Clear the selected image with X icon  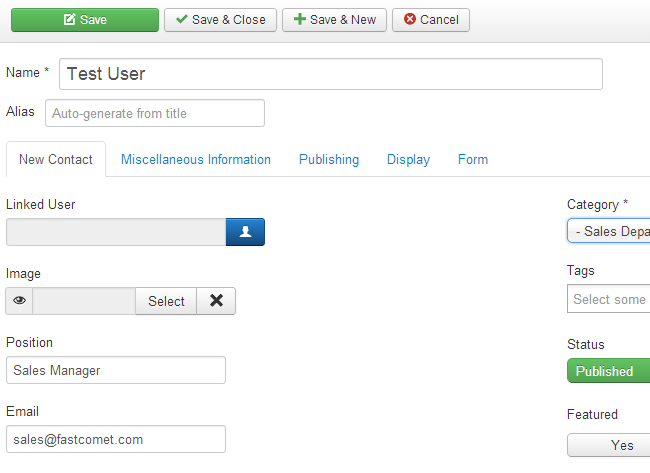[216, 301]
